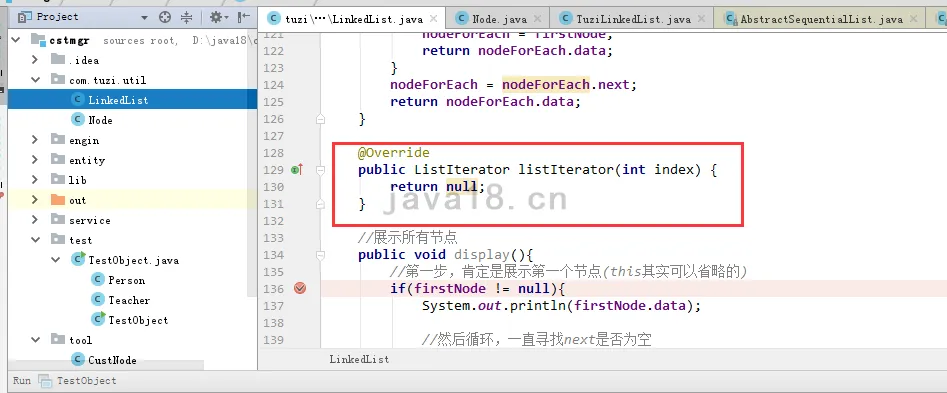Expand the engin folder
The width and height of the screenshot is (947, 393).
tap(34, 140)
